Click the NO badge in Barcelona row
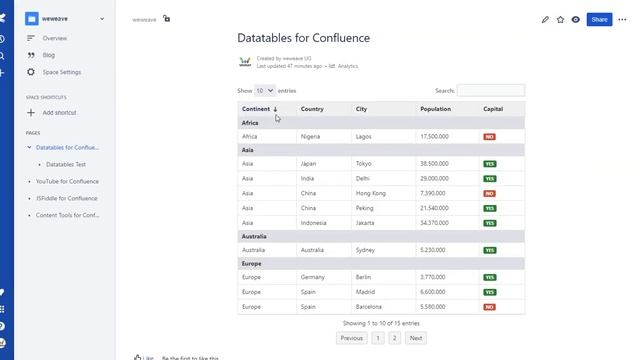 (489, 307)
